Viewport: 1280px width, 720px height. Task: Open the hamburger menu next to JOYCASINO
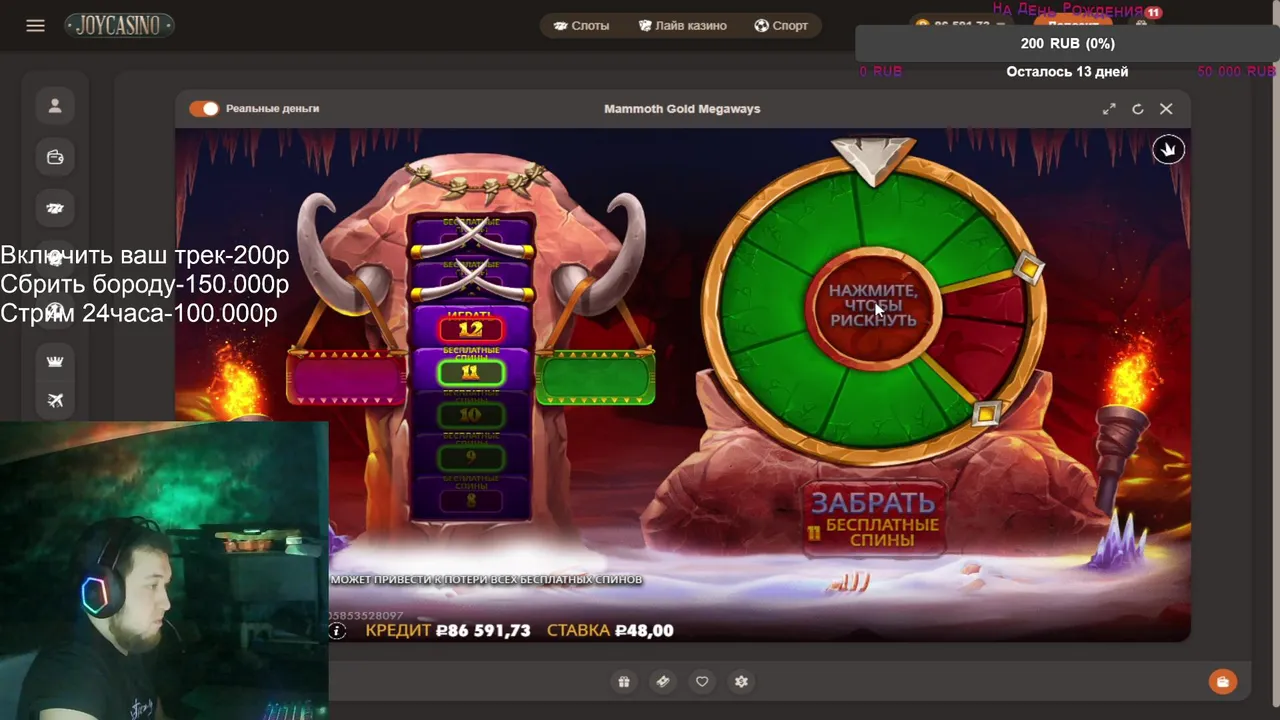tap(36, 26)
